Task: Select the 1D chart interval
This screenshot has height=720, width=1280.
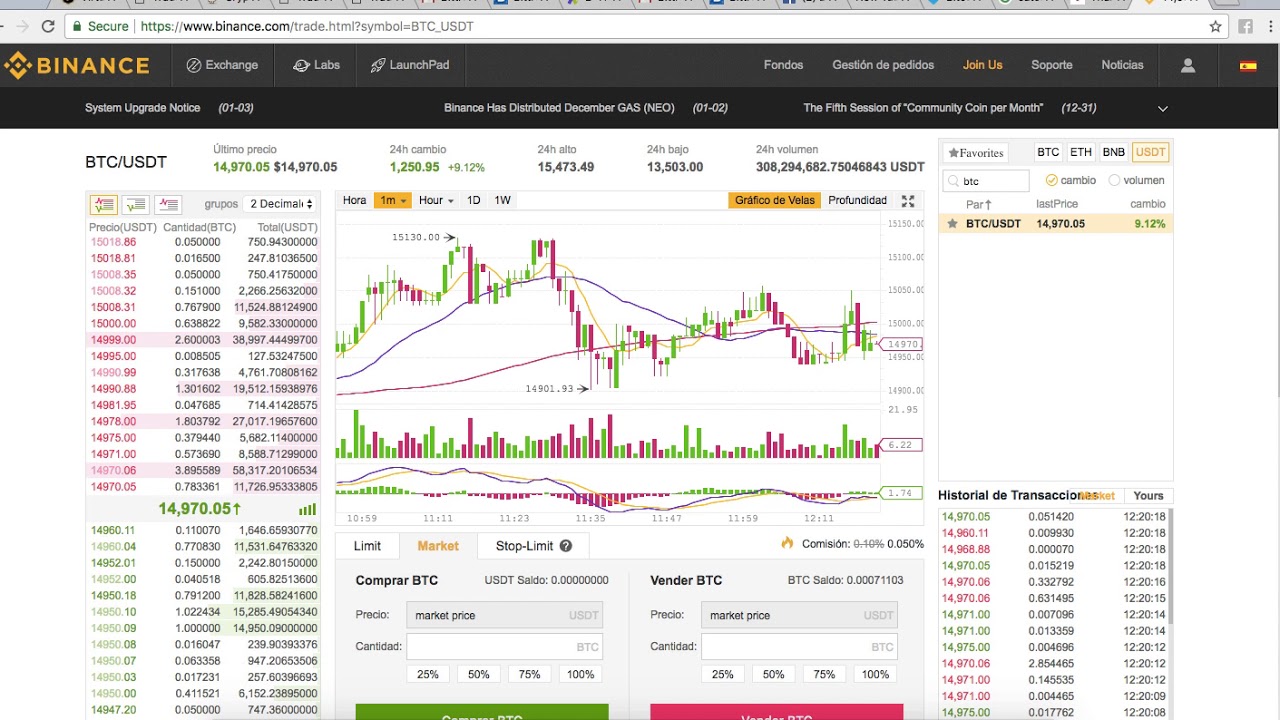Action: (x=474, y=200)
